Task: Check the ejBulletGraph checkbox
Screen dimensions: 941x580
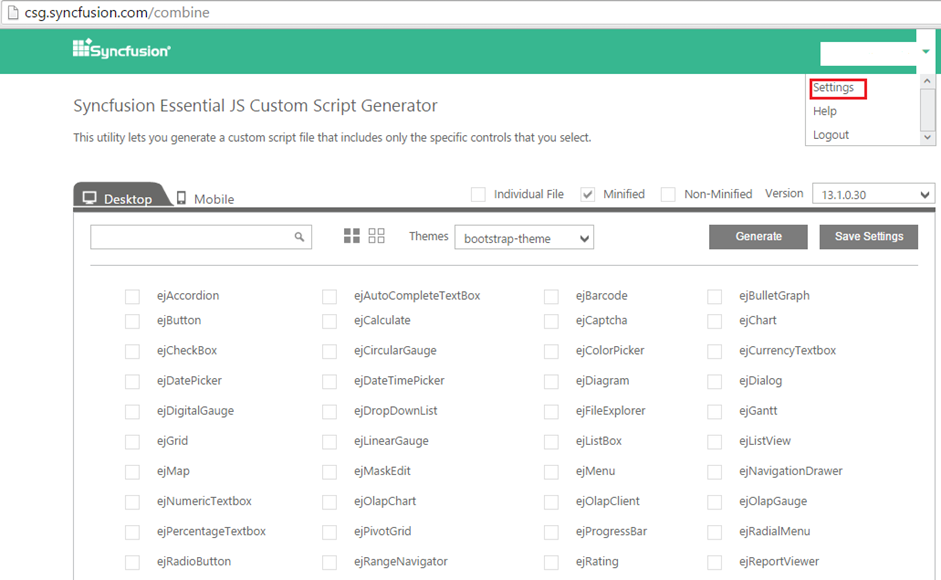Action: click(x=714, y=297)
